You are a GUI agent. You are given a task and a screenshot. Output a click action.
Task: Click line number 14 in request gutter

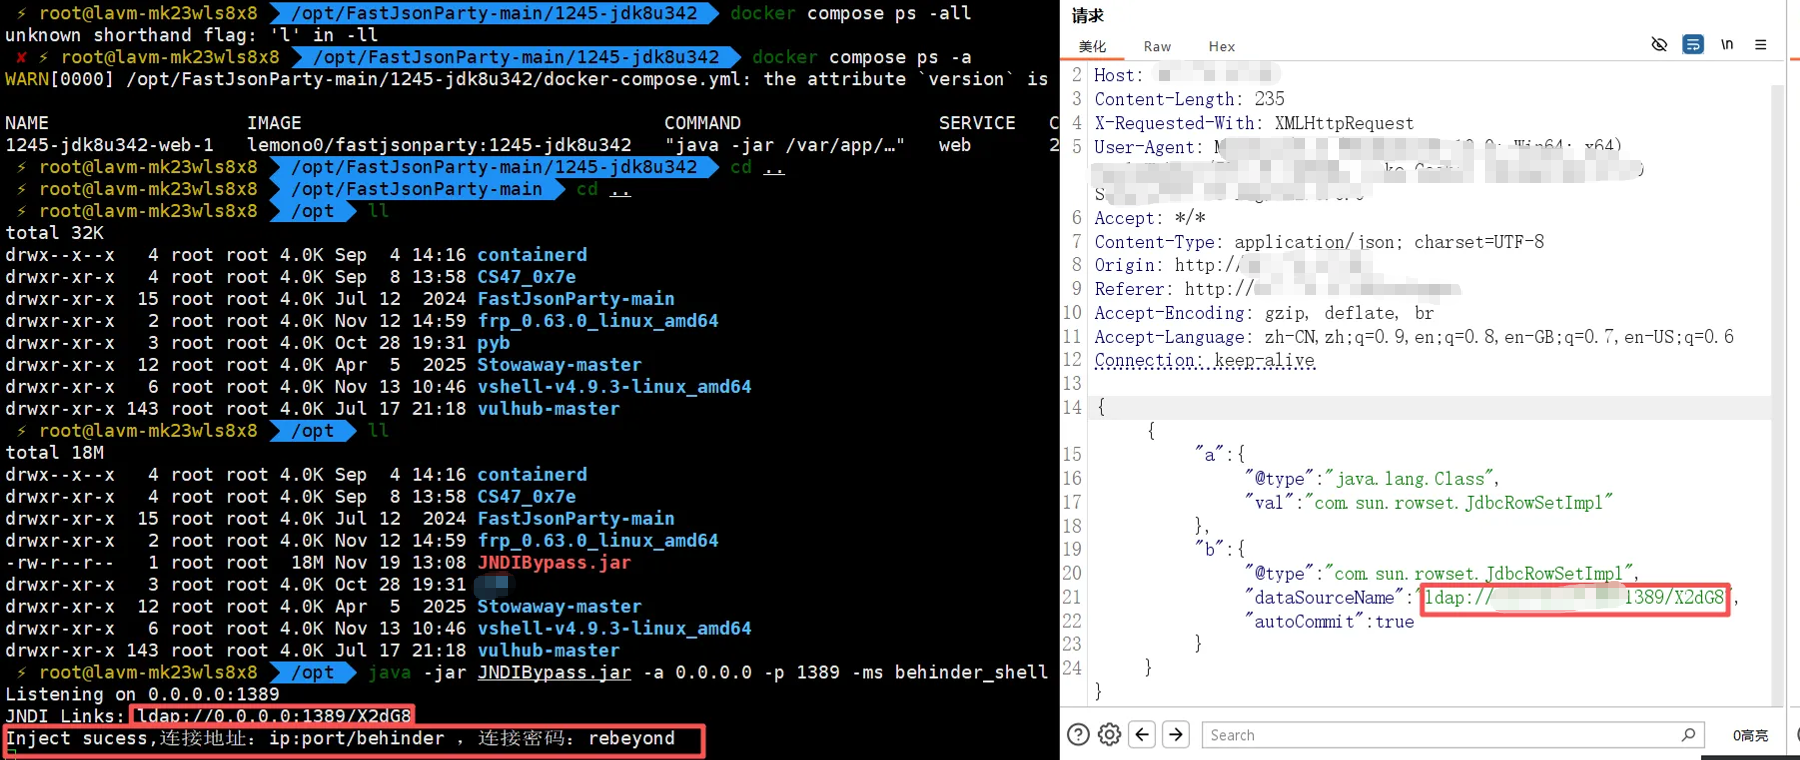1072,408
